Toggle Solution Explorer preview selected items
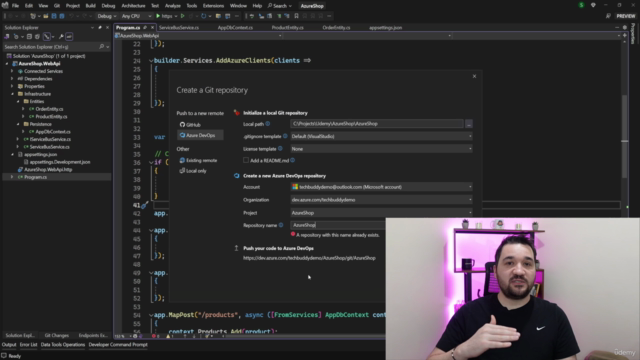Viewport: 640px width, 360px height. [69, 37]
